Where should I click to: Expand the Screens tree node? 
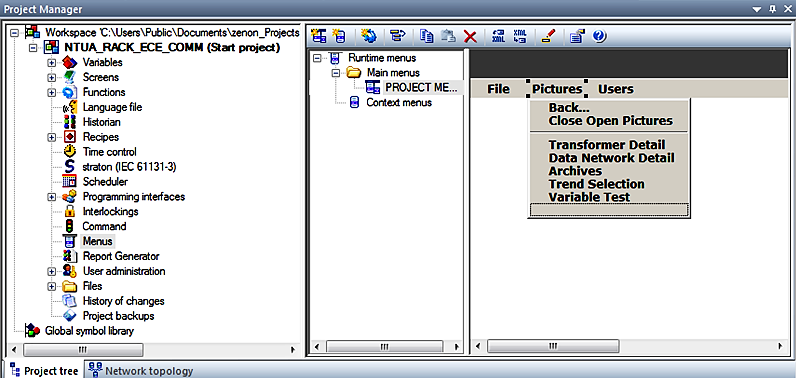[x=51, y=78]
